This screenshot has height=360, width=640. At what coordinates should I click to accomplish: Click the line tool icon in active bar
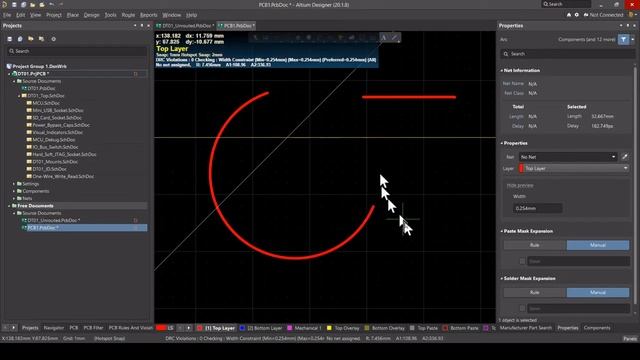395,38
